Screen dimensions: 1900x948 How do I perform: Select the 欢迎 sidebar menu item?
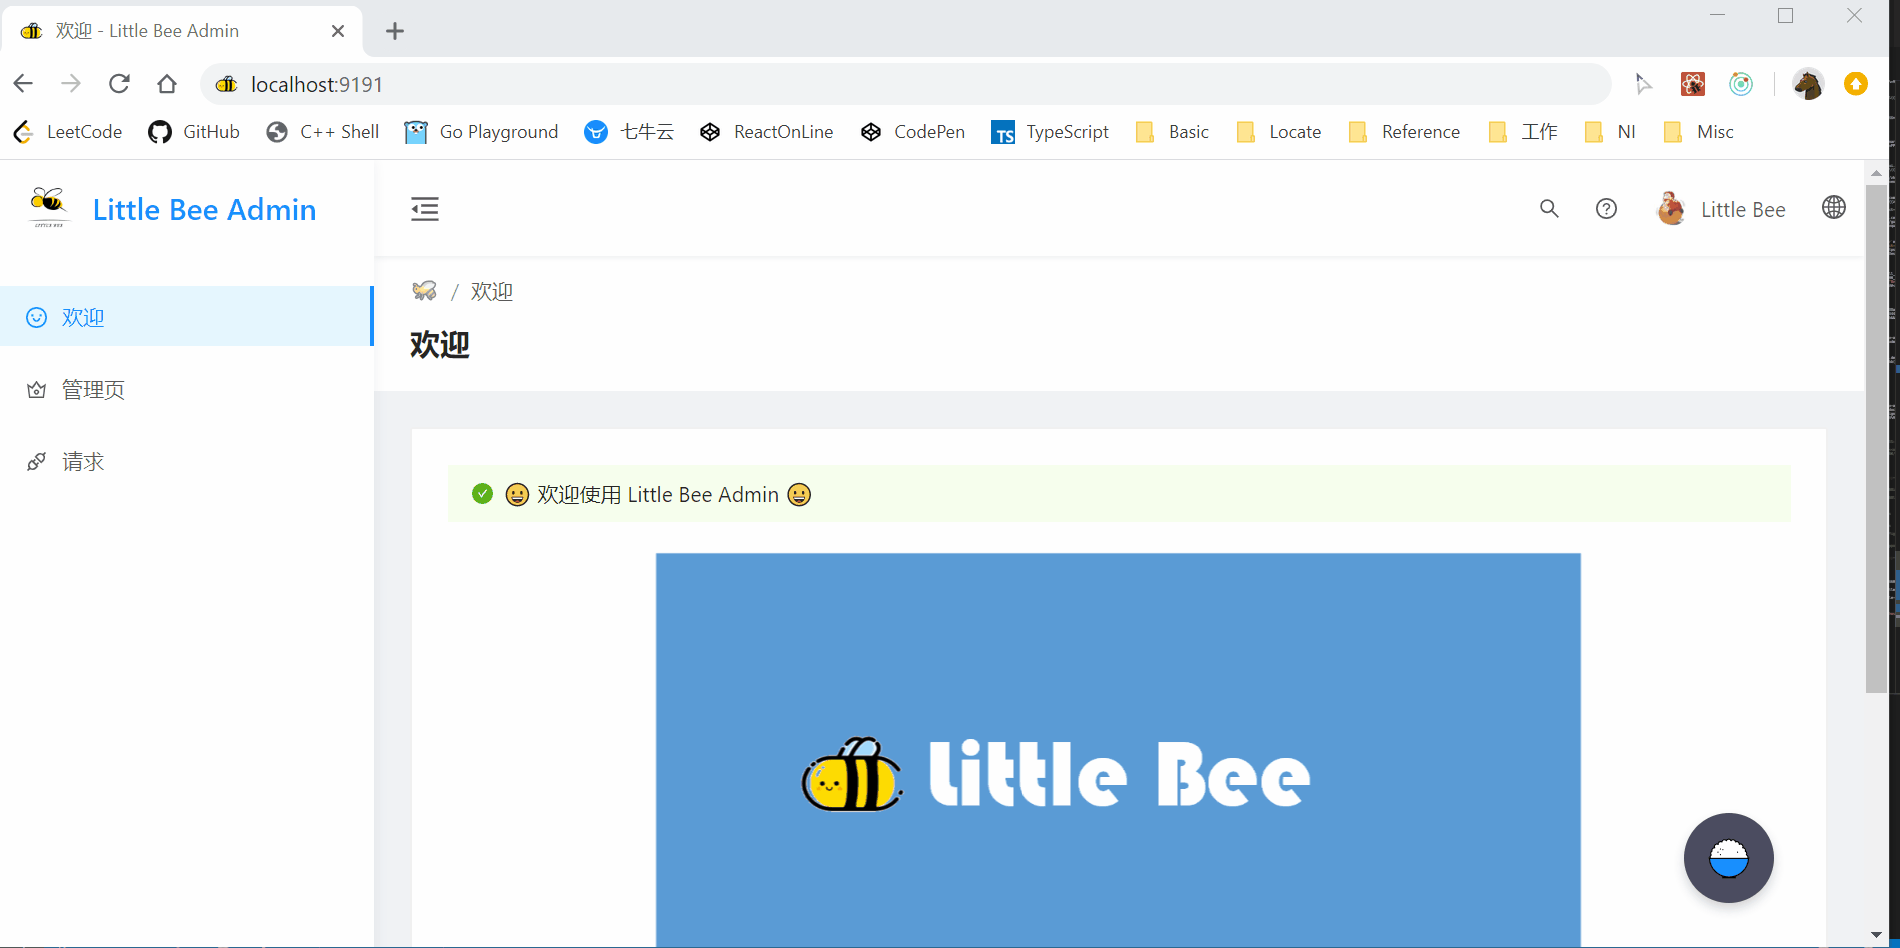tap(186, 317)
